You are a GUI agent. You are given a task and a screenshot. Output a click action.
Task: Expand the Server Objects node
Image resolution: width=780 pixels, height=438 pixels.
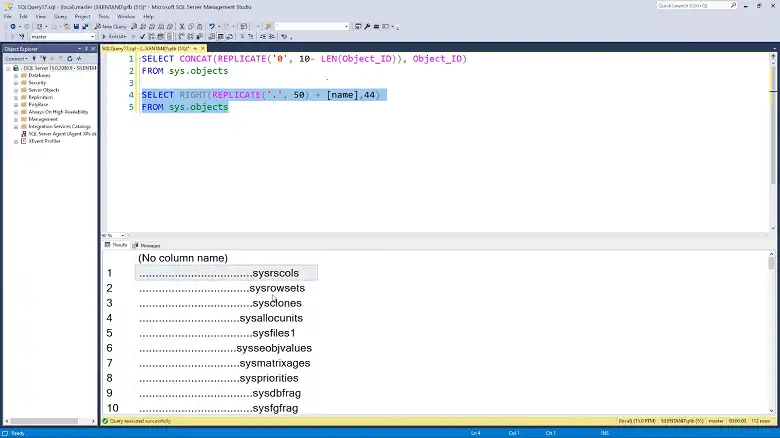(x=16, y=90)
